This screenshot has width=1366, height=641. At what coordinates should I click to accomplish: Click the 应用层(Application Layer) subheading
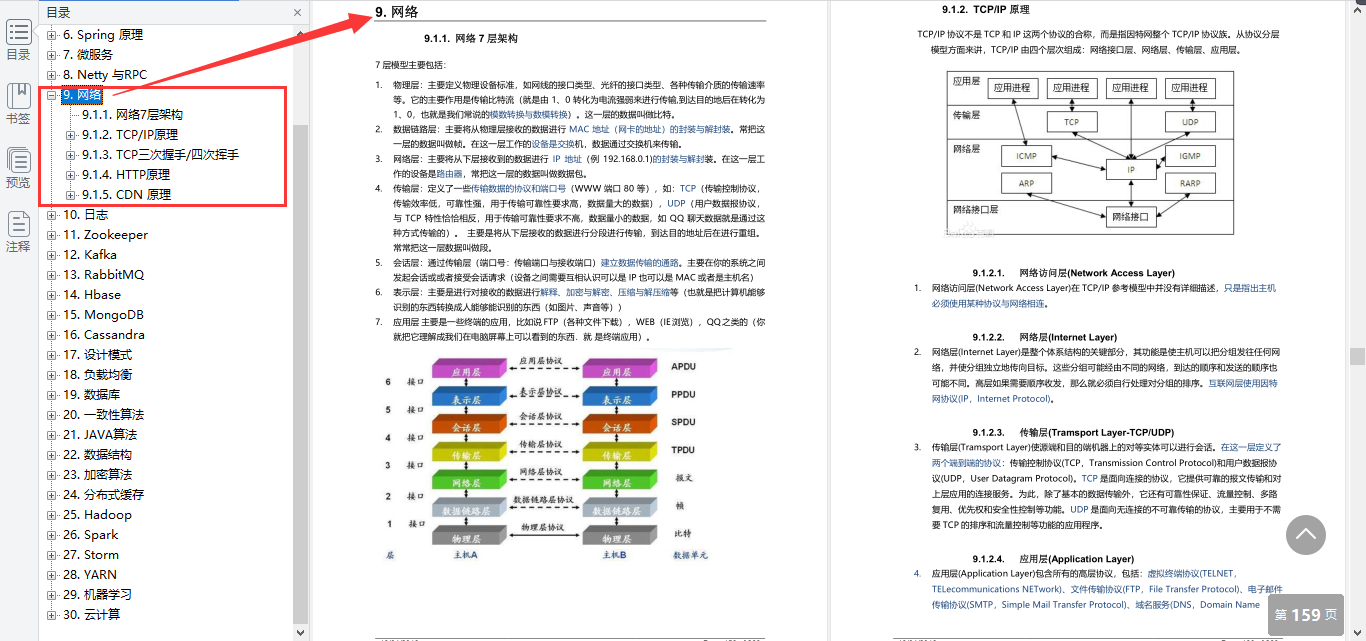tap(1076, 559)
